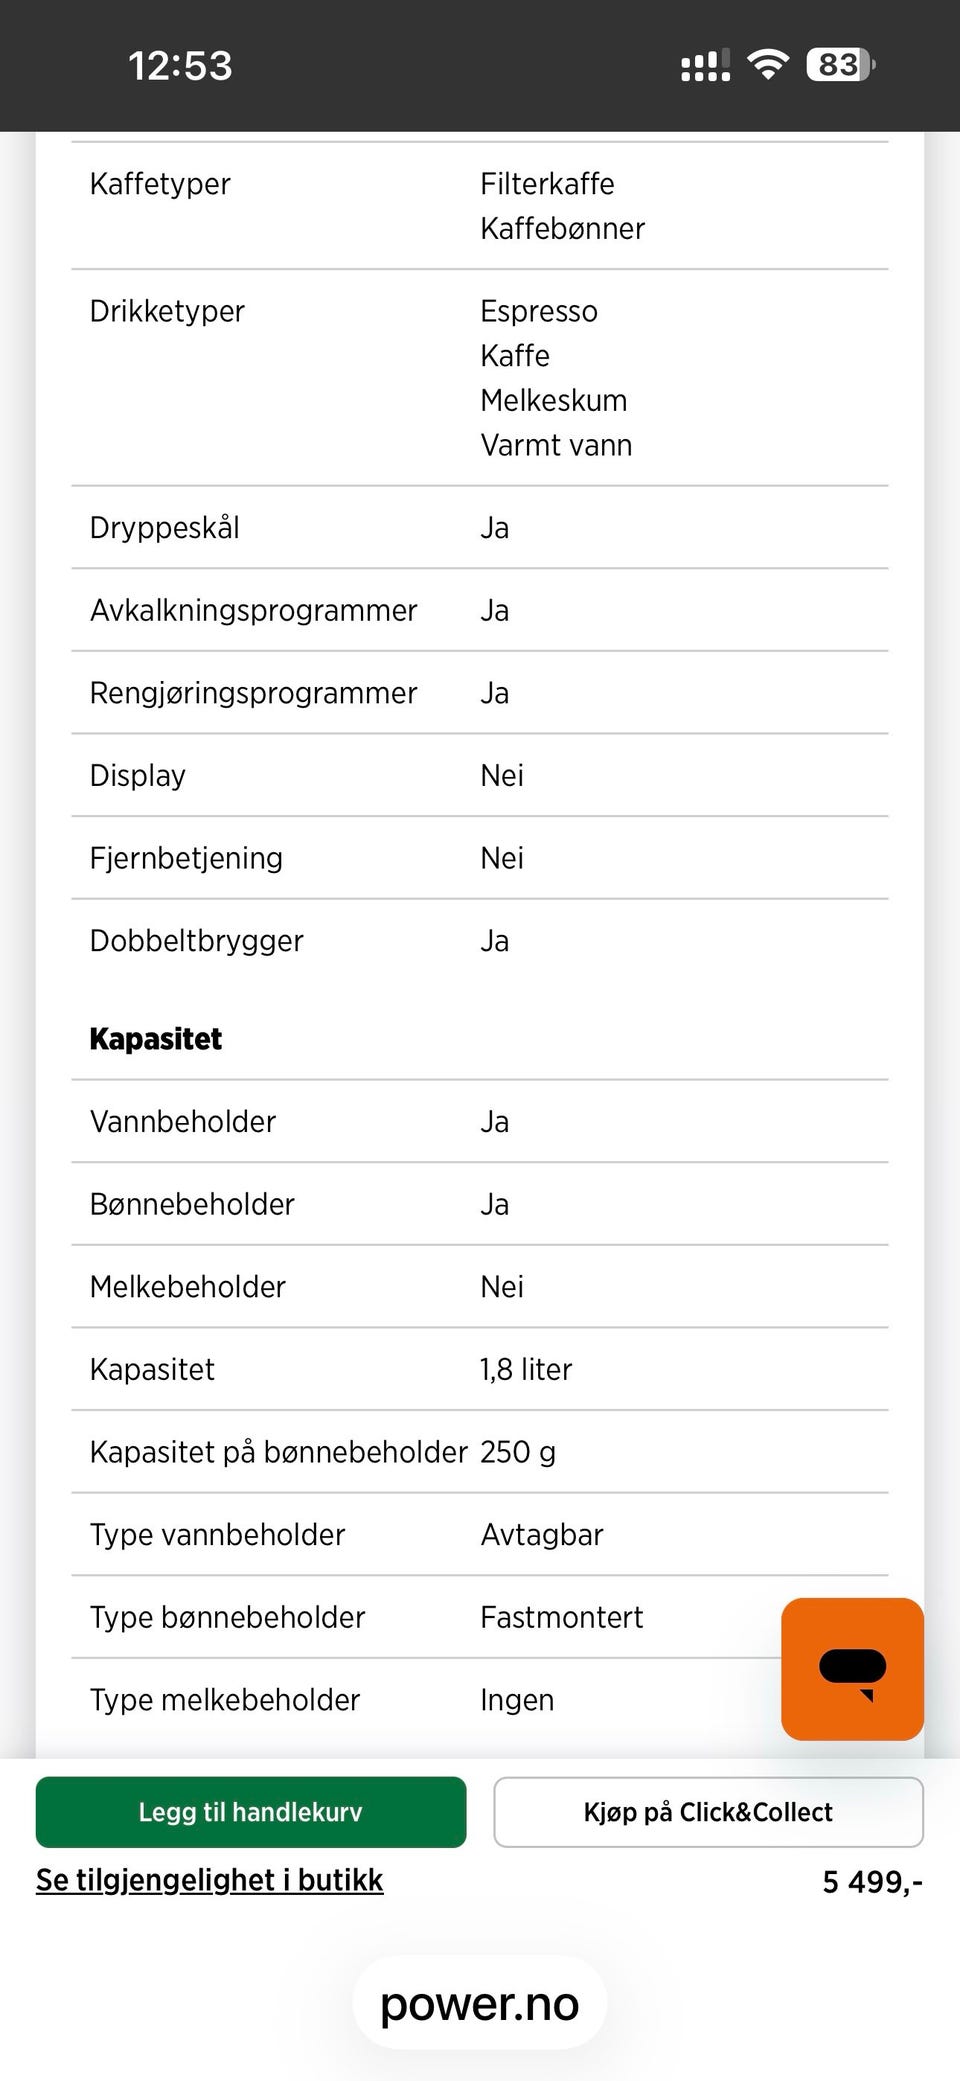Image resolution: width=960 pixels, height=2081 pixels.
Task: Toggle the Dryppeskål 'Ja' value
Action: 494,527
